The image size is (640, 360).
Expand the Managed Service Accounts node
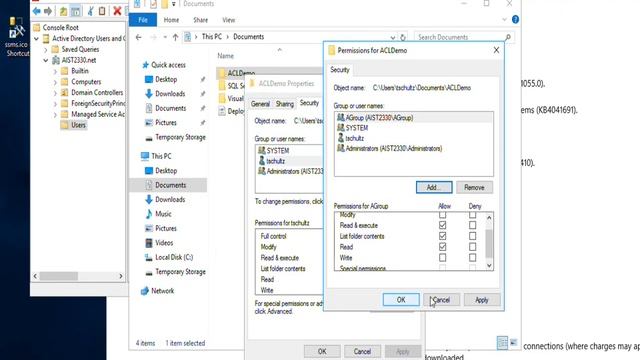(55, 115)
